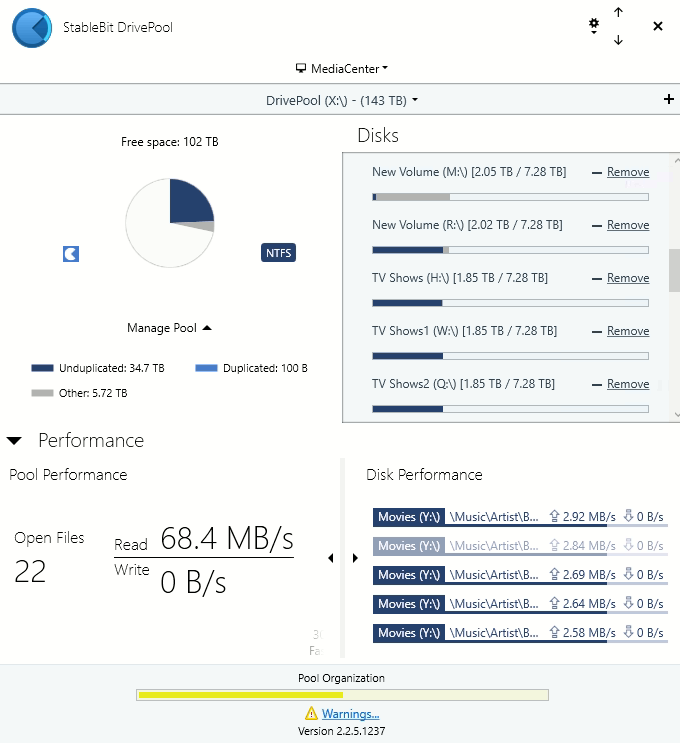Click the Pool Organization progress bar
The width and height of the screenshot is (680, 743).
pos(342,695)
